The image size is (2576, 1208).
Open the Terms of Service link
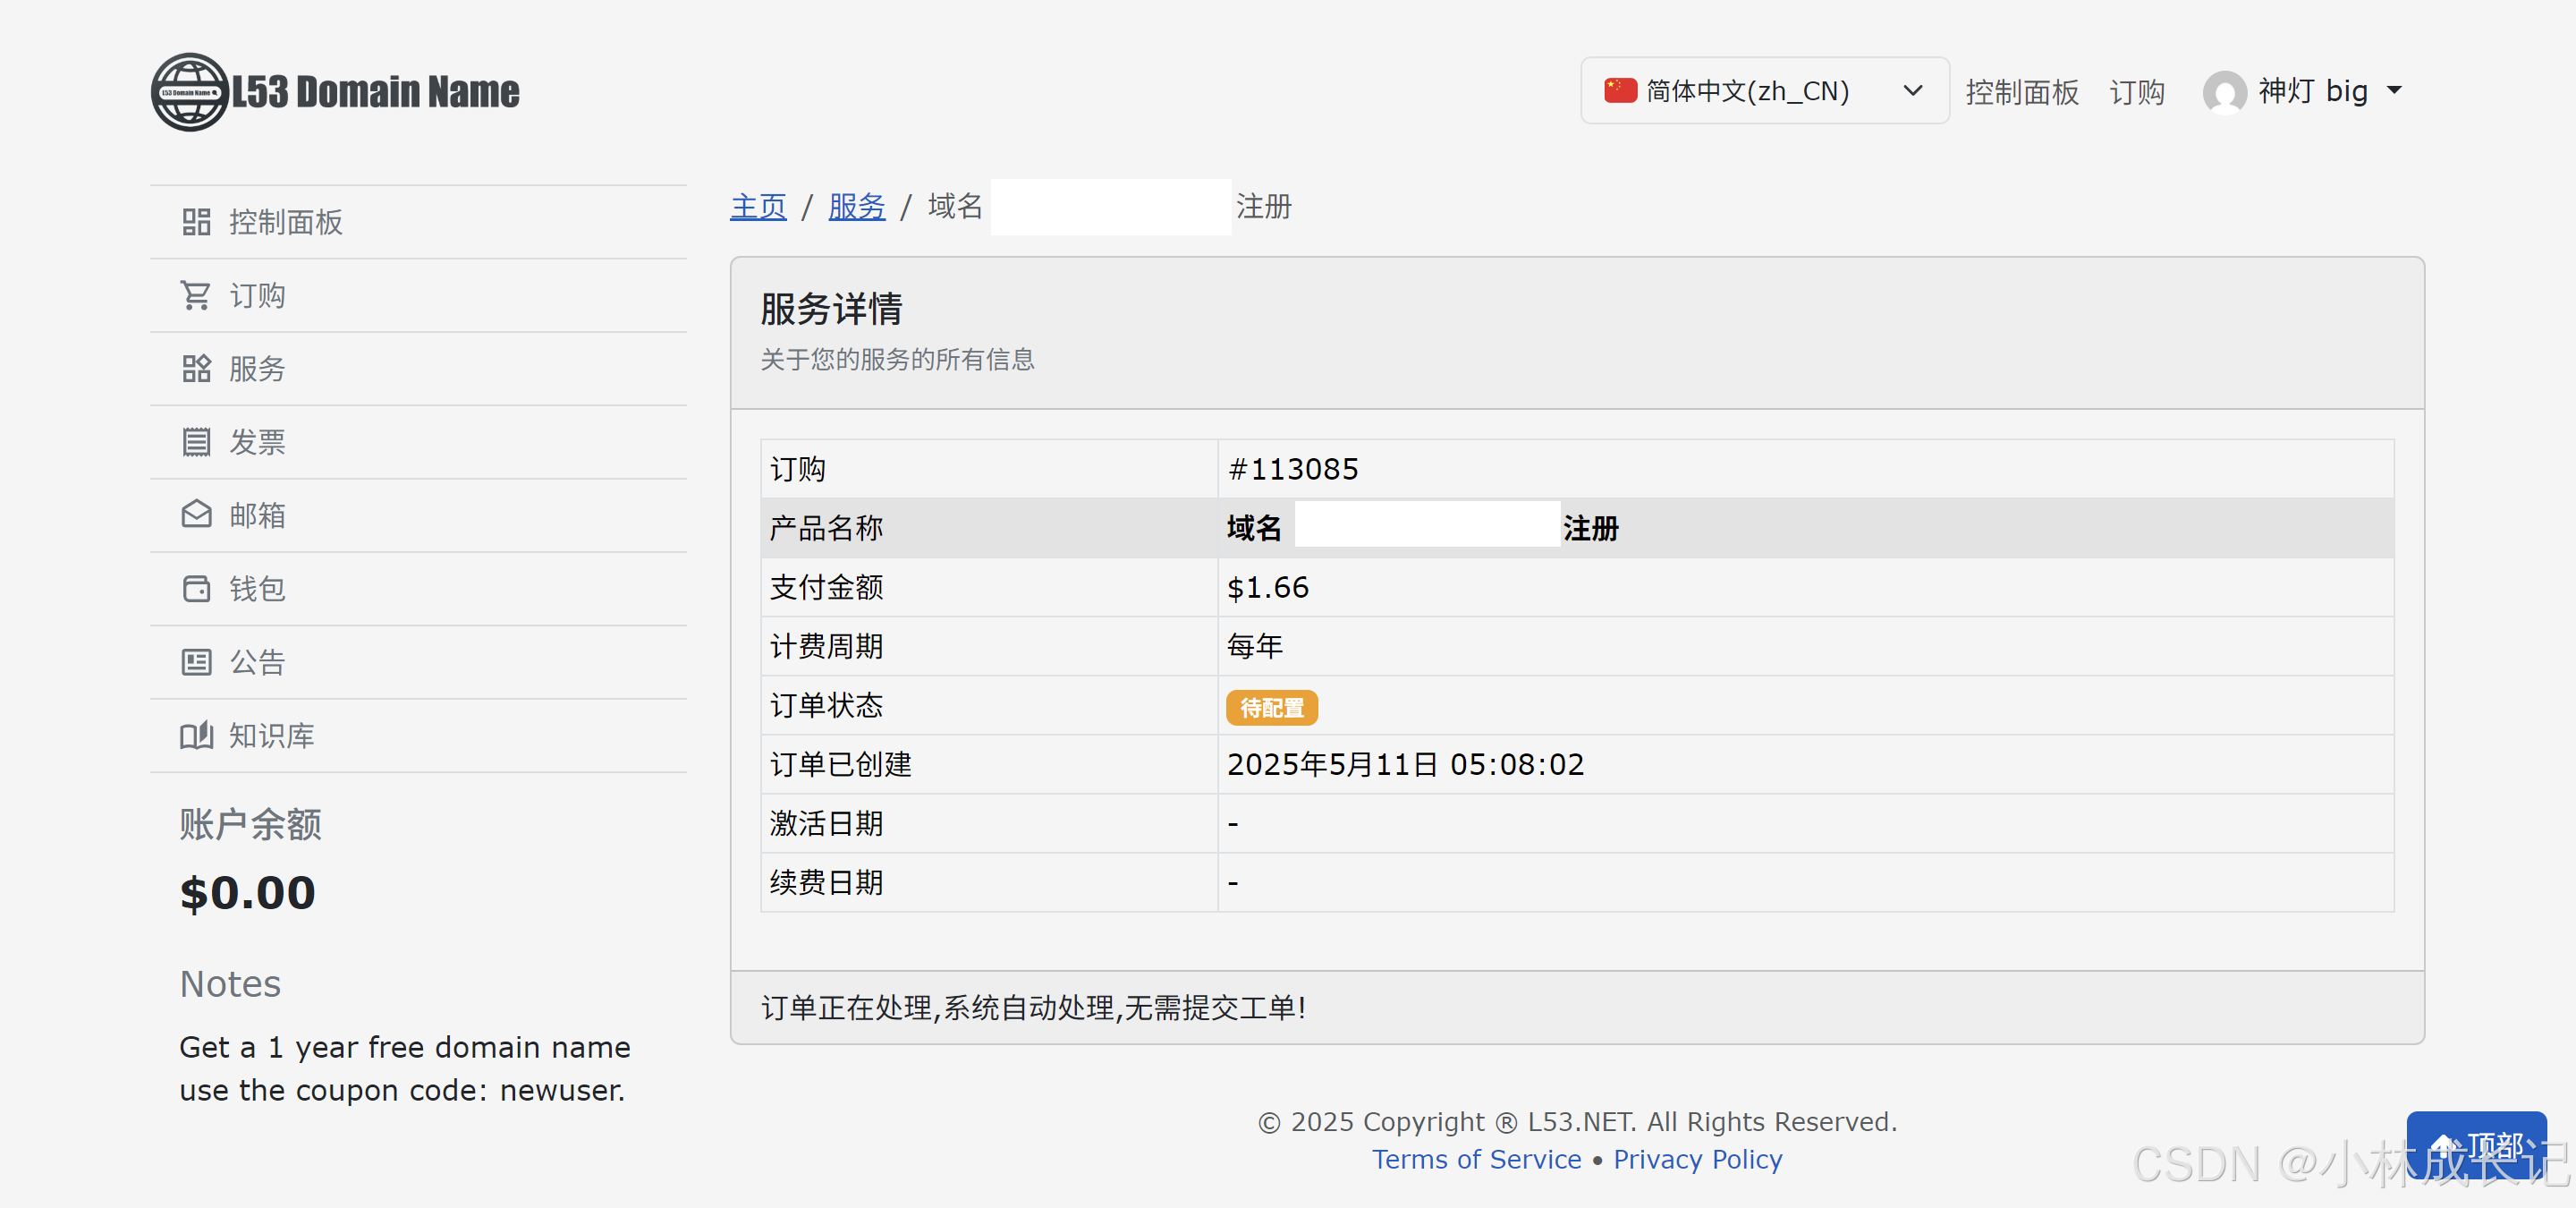coord(1476,1159)
